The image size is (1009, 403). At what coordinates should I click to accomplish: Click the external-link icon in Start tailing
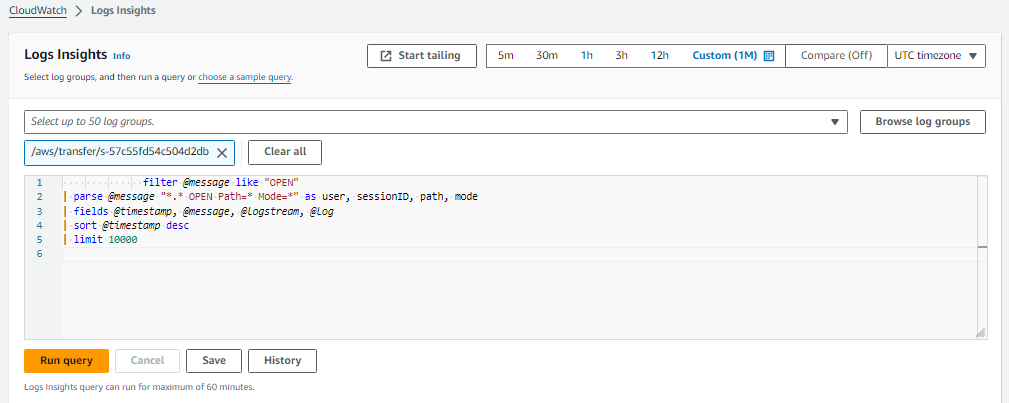tap(386, 56)
